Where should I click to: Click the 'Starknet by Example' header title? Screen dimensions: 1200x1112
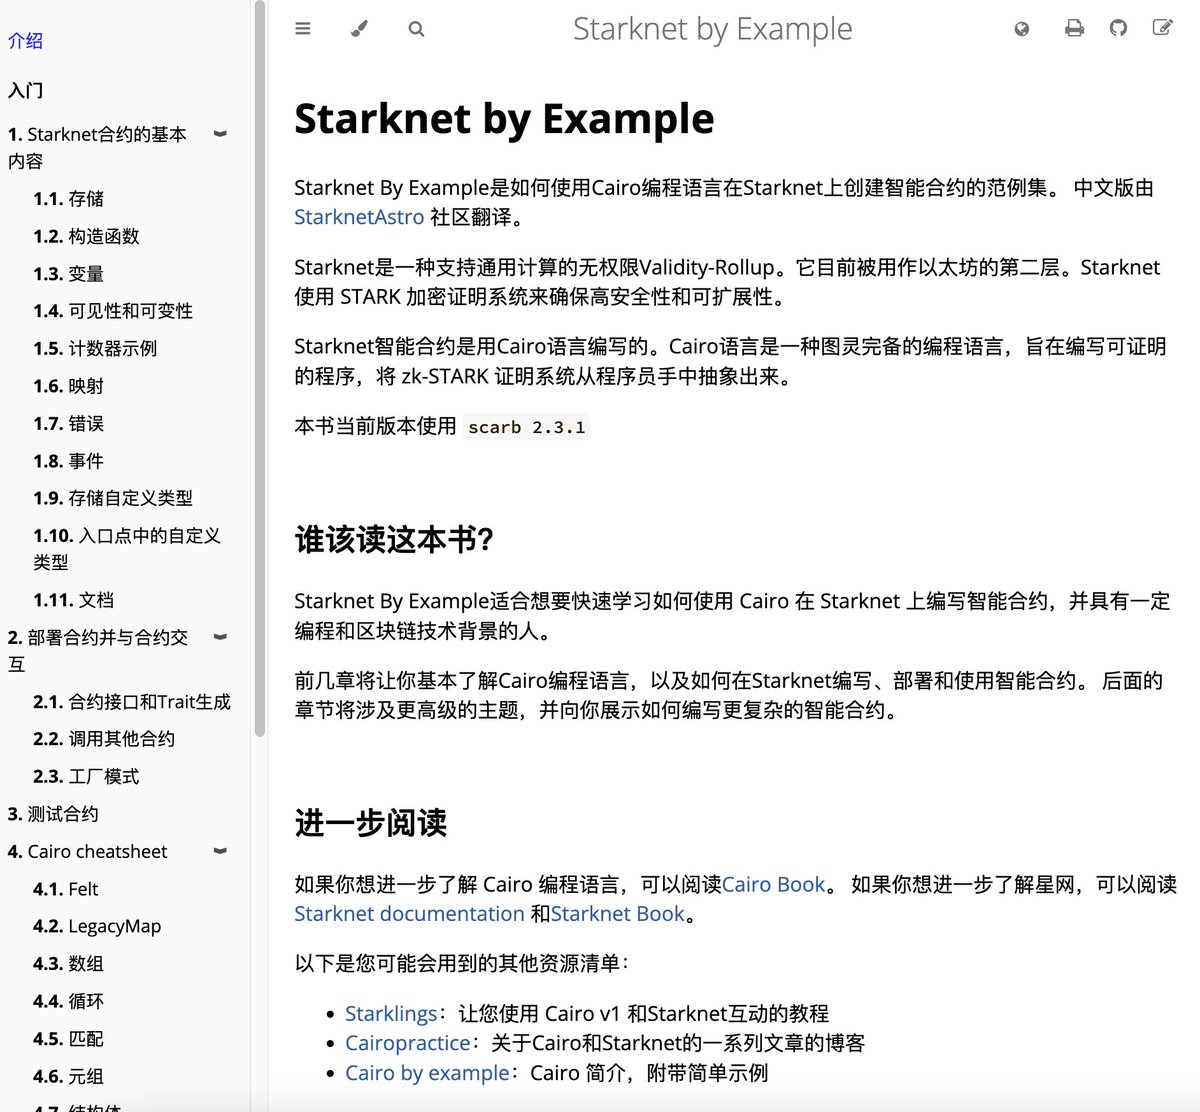tap(712, 29)
